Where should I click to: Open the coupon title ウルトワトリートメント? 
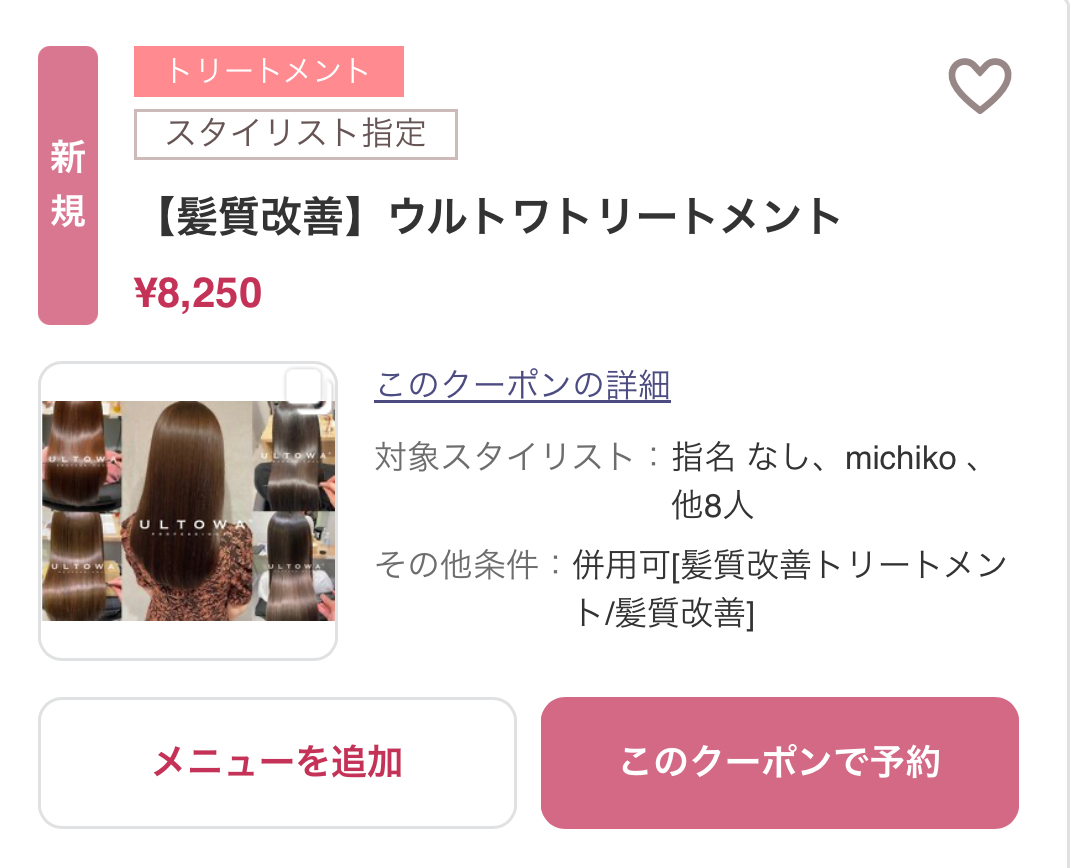click(495, 216)
